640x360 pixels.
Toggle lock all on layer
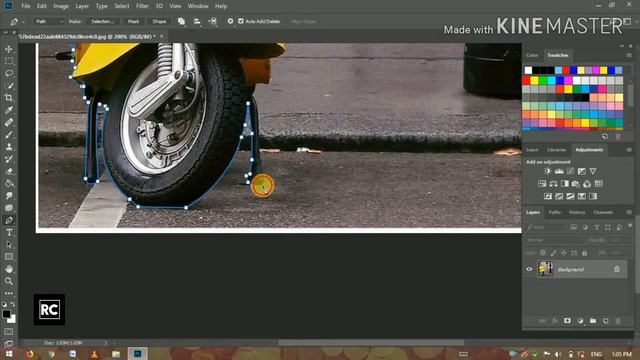coord(584,253)
